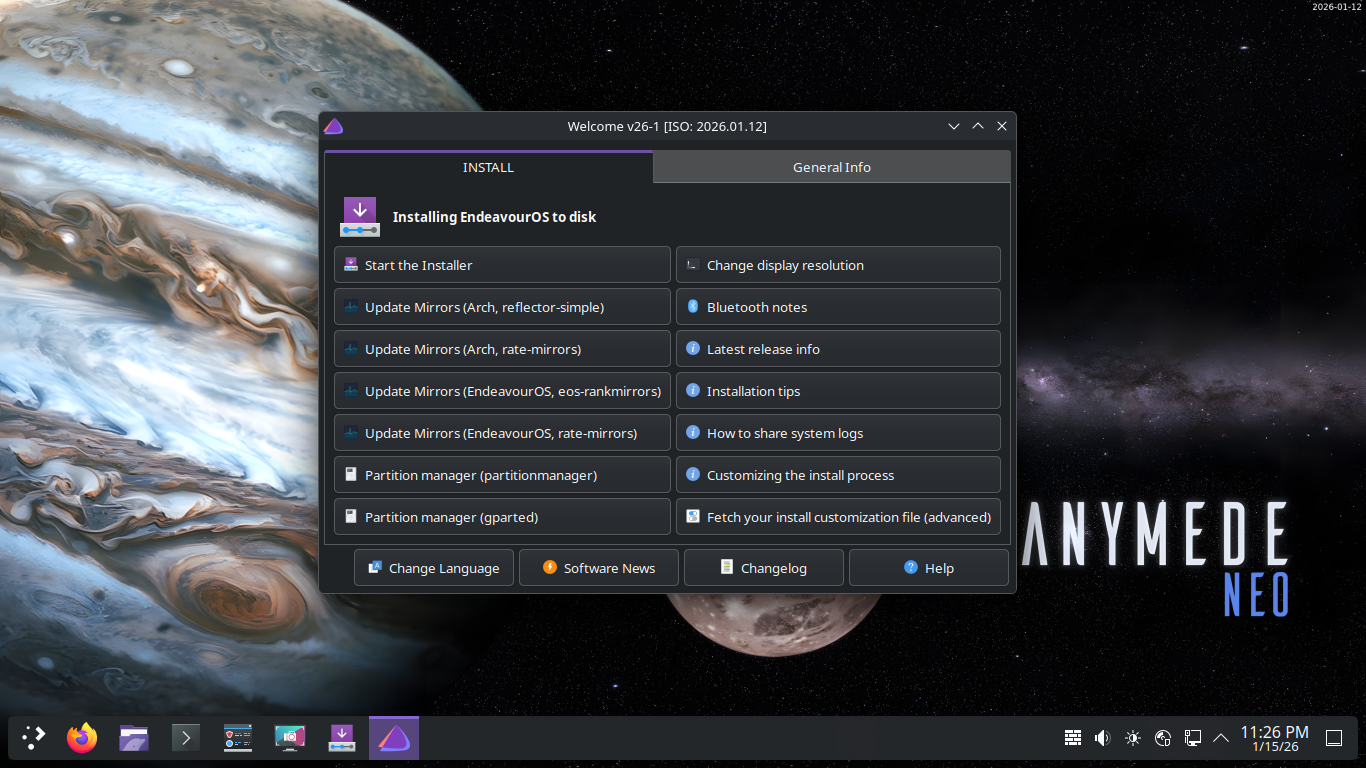Select the Welcome app entry in the taskbar
Image resolution: width=1366 pixels, height=768 pixels.
(x=394, y=738)
